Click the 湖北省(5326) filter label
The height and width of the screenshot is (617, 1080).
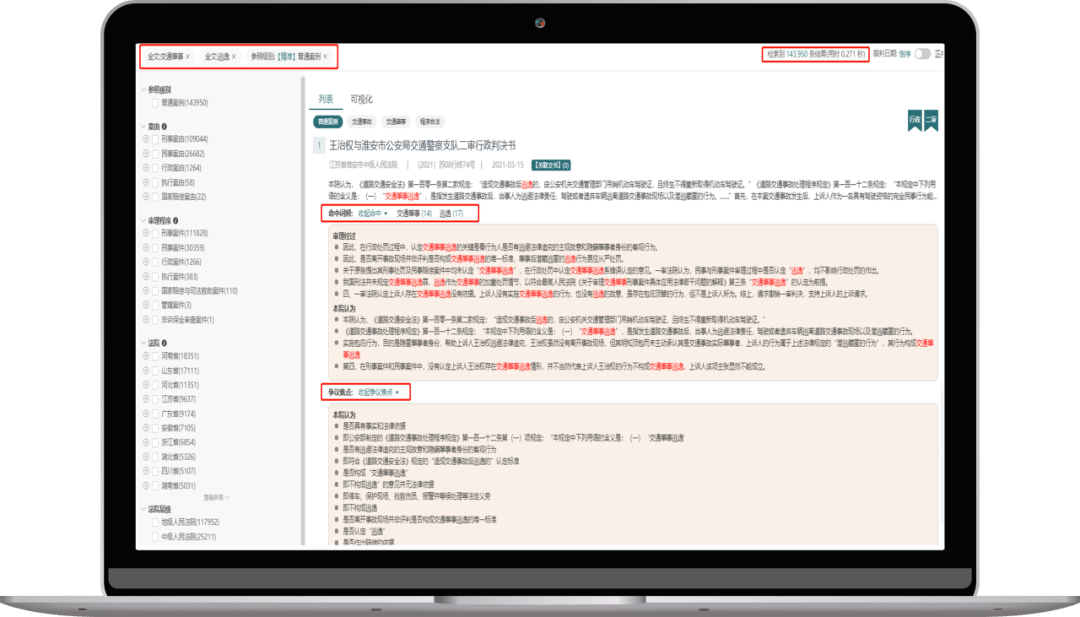pos(178,457)
